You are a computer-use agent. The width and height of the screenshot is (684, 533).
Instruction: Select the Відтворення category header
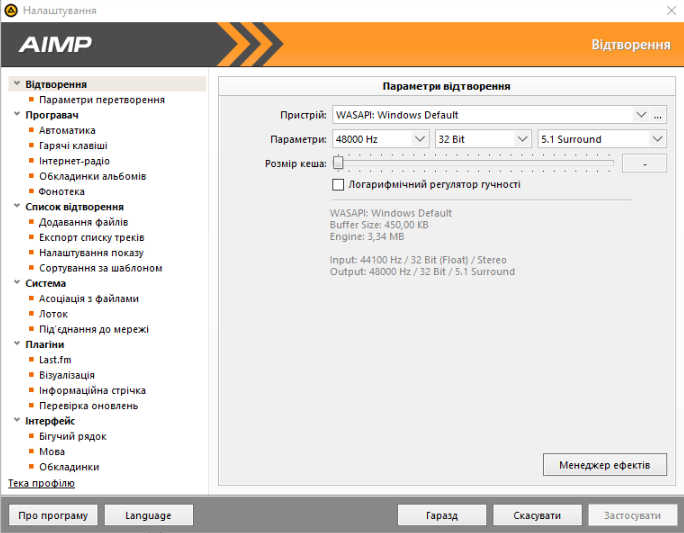56,84
